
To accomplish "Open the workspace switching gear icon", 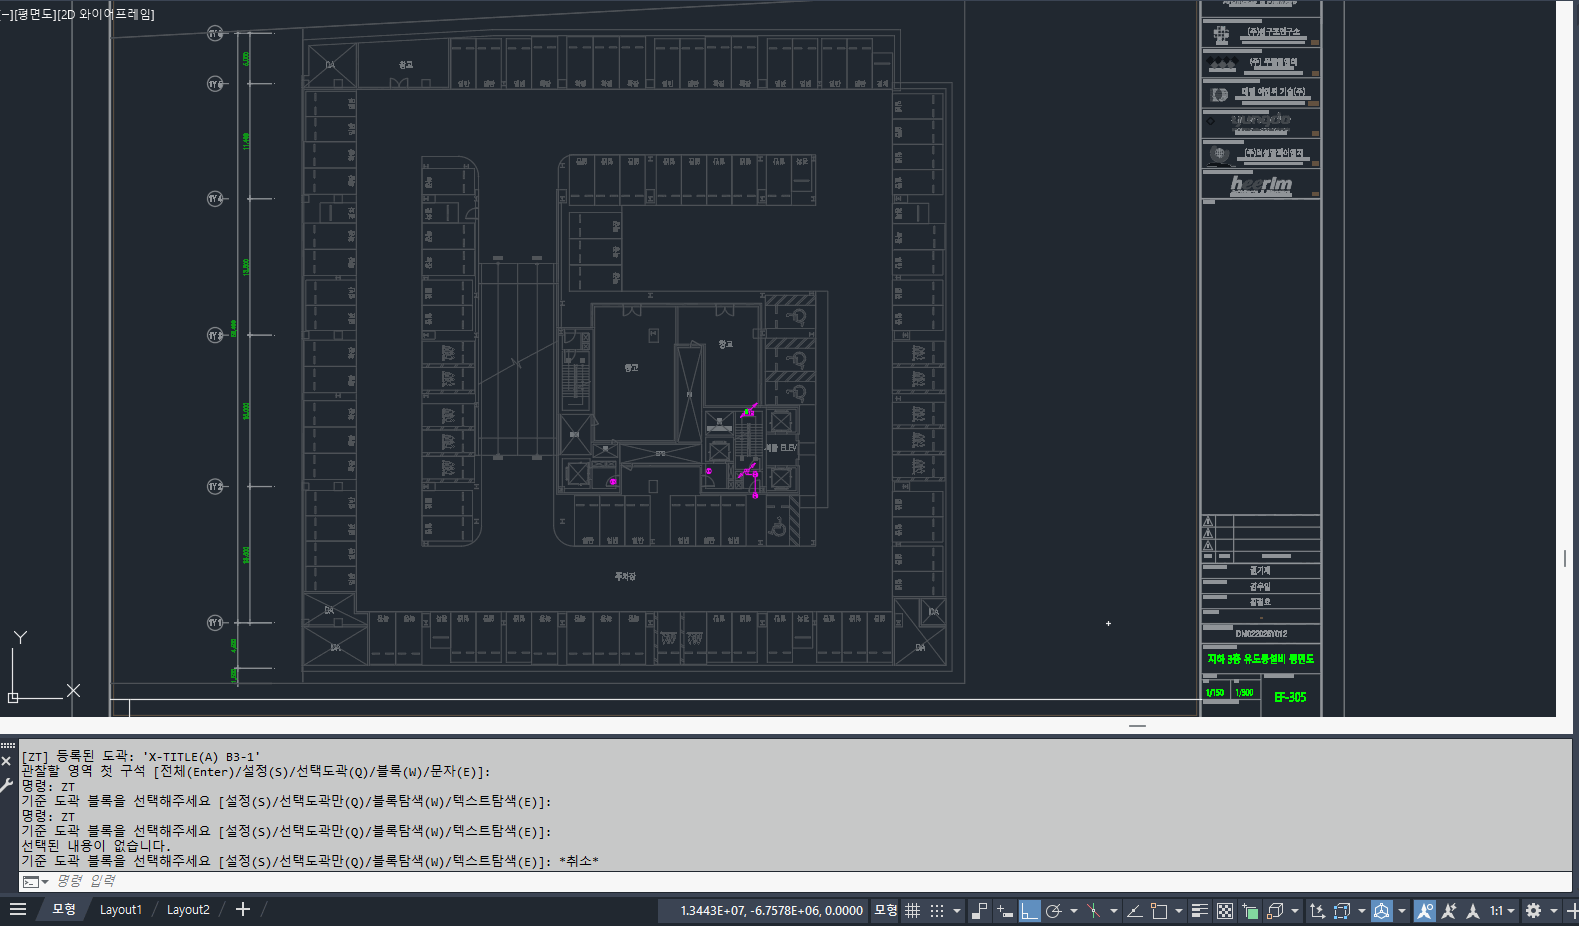I will click(1533, 911).
